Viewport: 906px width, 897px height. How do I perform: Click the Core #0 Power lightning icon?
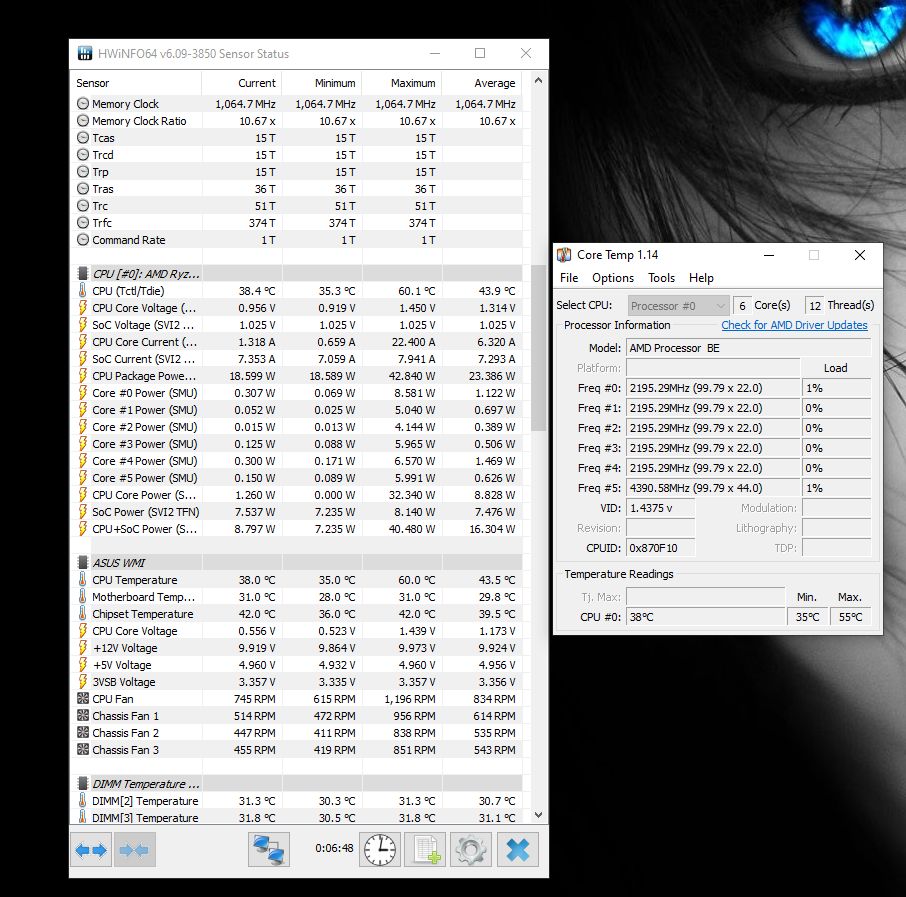(83, 392)
